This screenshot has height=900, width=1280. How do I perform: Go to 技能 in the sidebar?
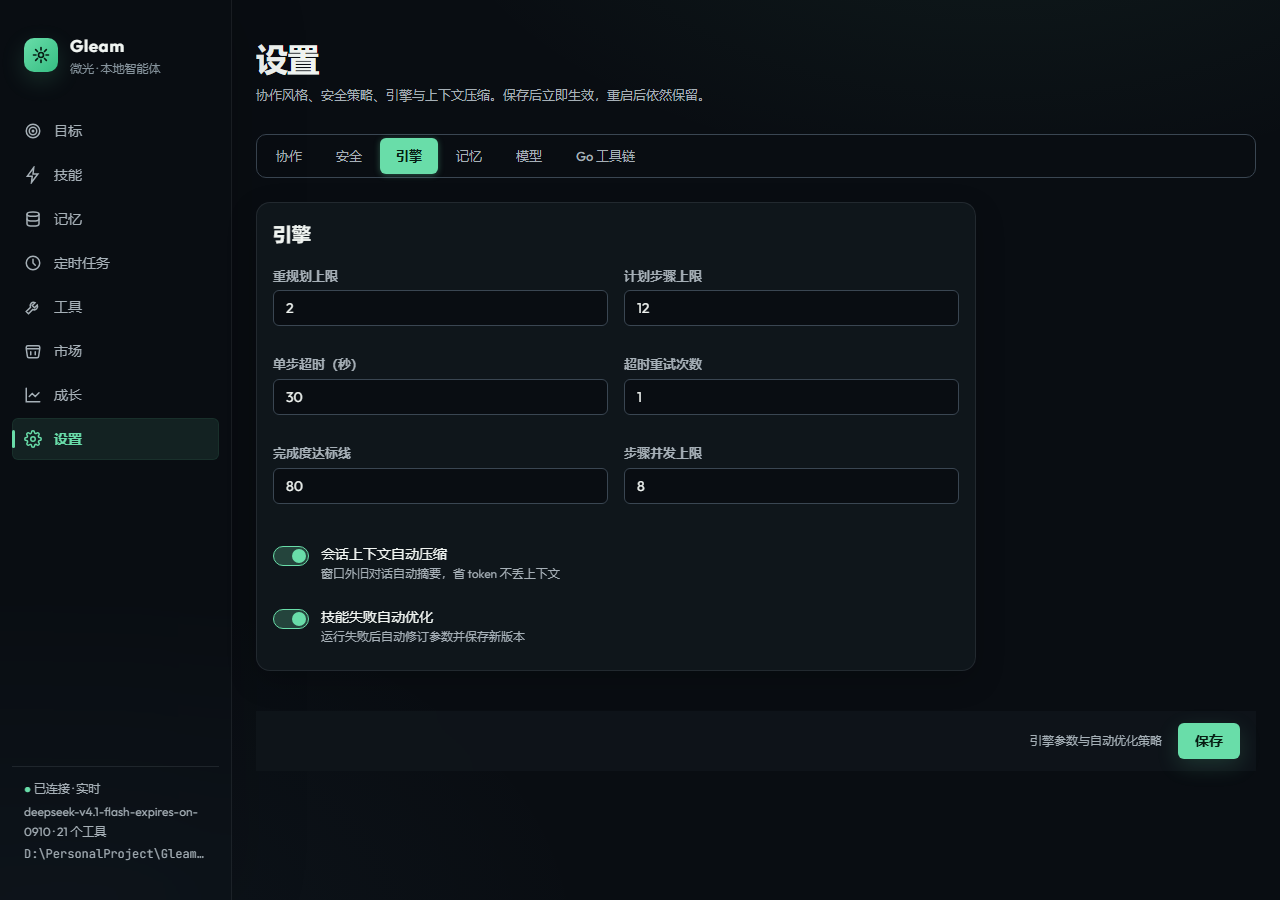click(115, 175)
